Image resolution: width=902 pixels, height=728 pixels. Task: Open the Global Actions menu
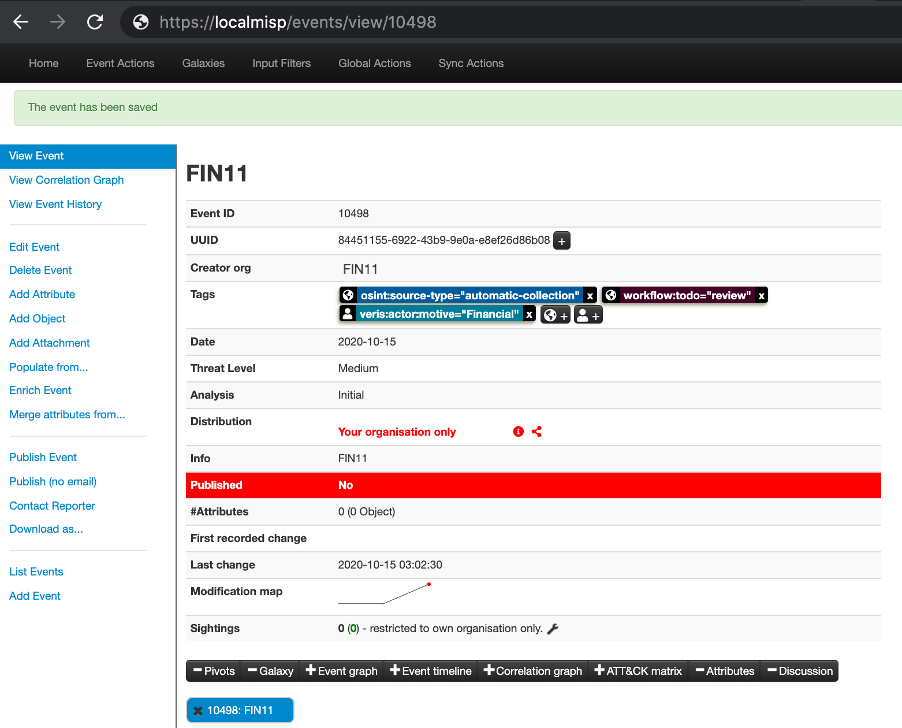coord(374,63)
